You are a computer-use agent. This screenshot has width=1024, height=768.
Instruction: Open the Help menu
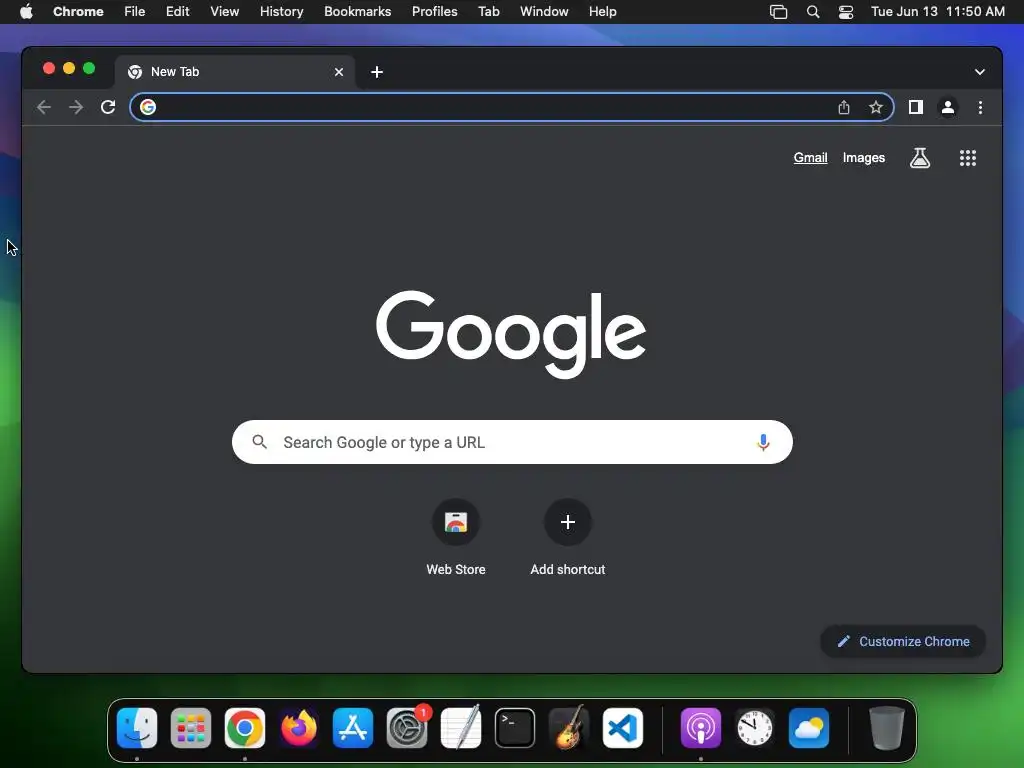click(x=602, y=12)
